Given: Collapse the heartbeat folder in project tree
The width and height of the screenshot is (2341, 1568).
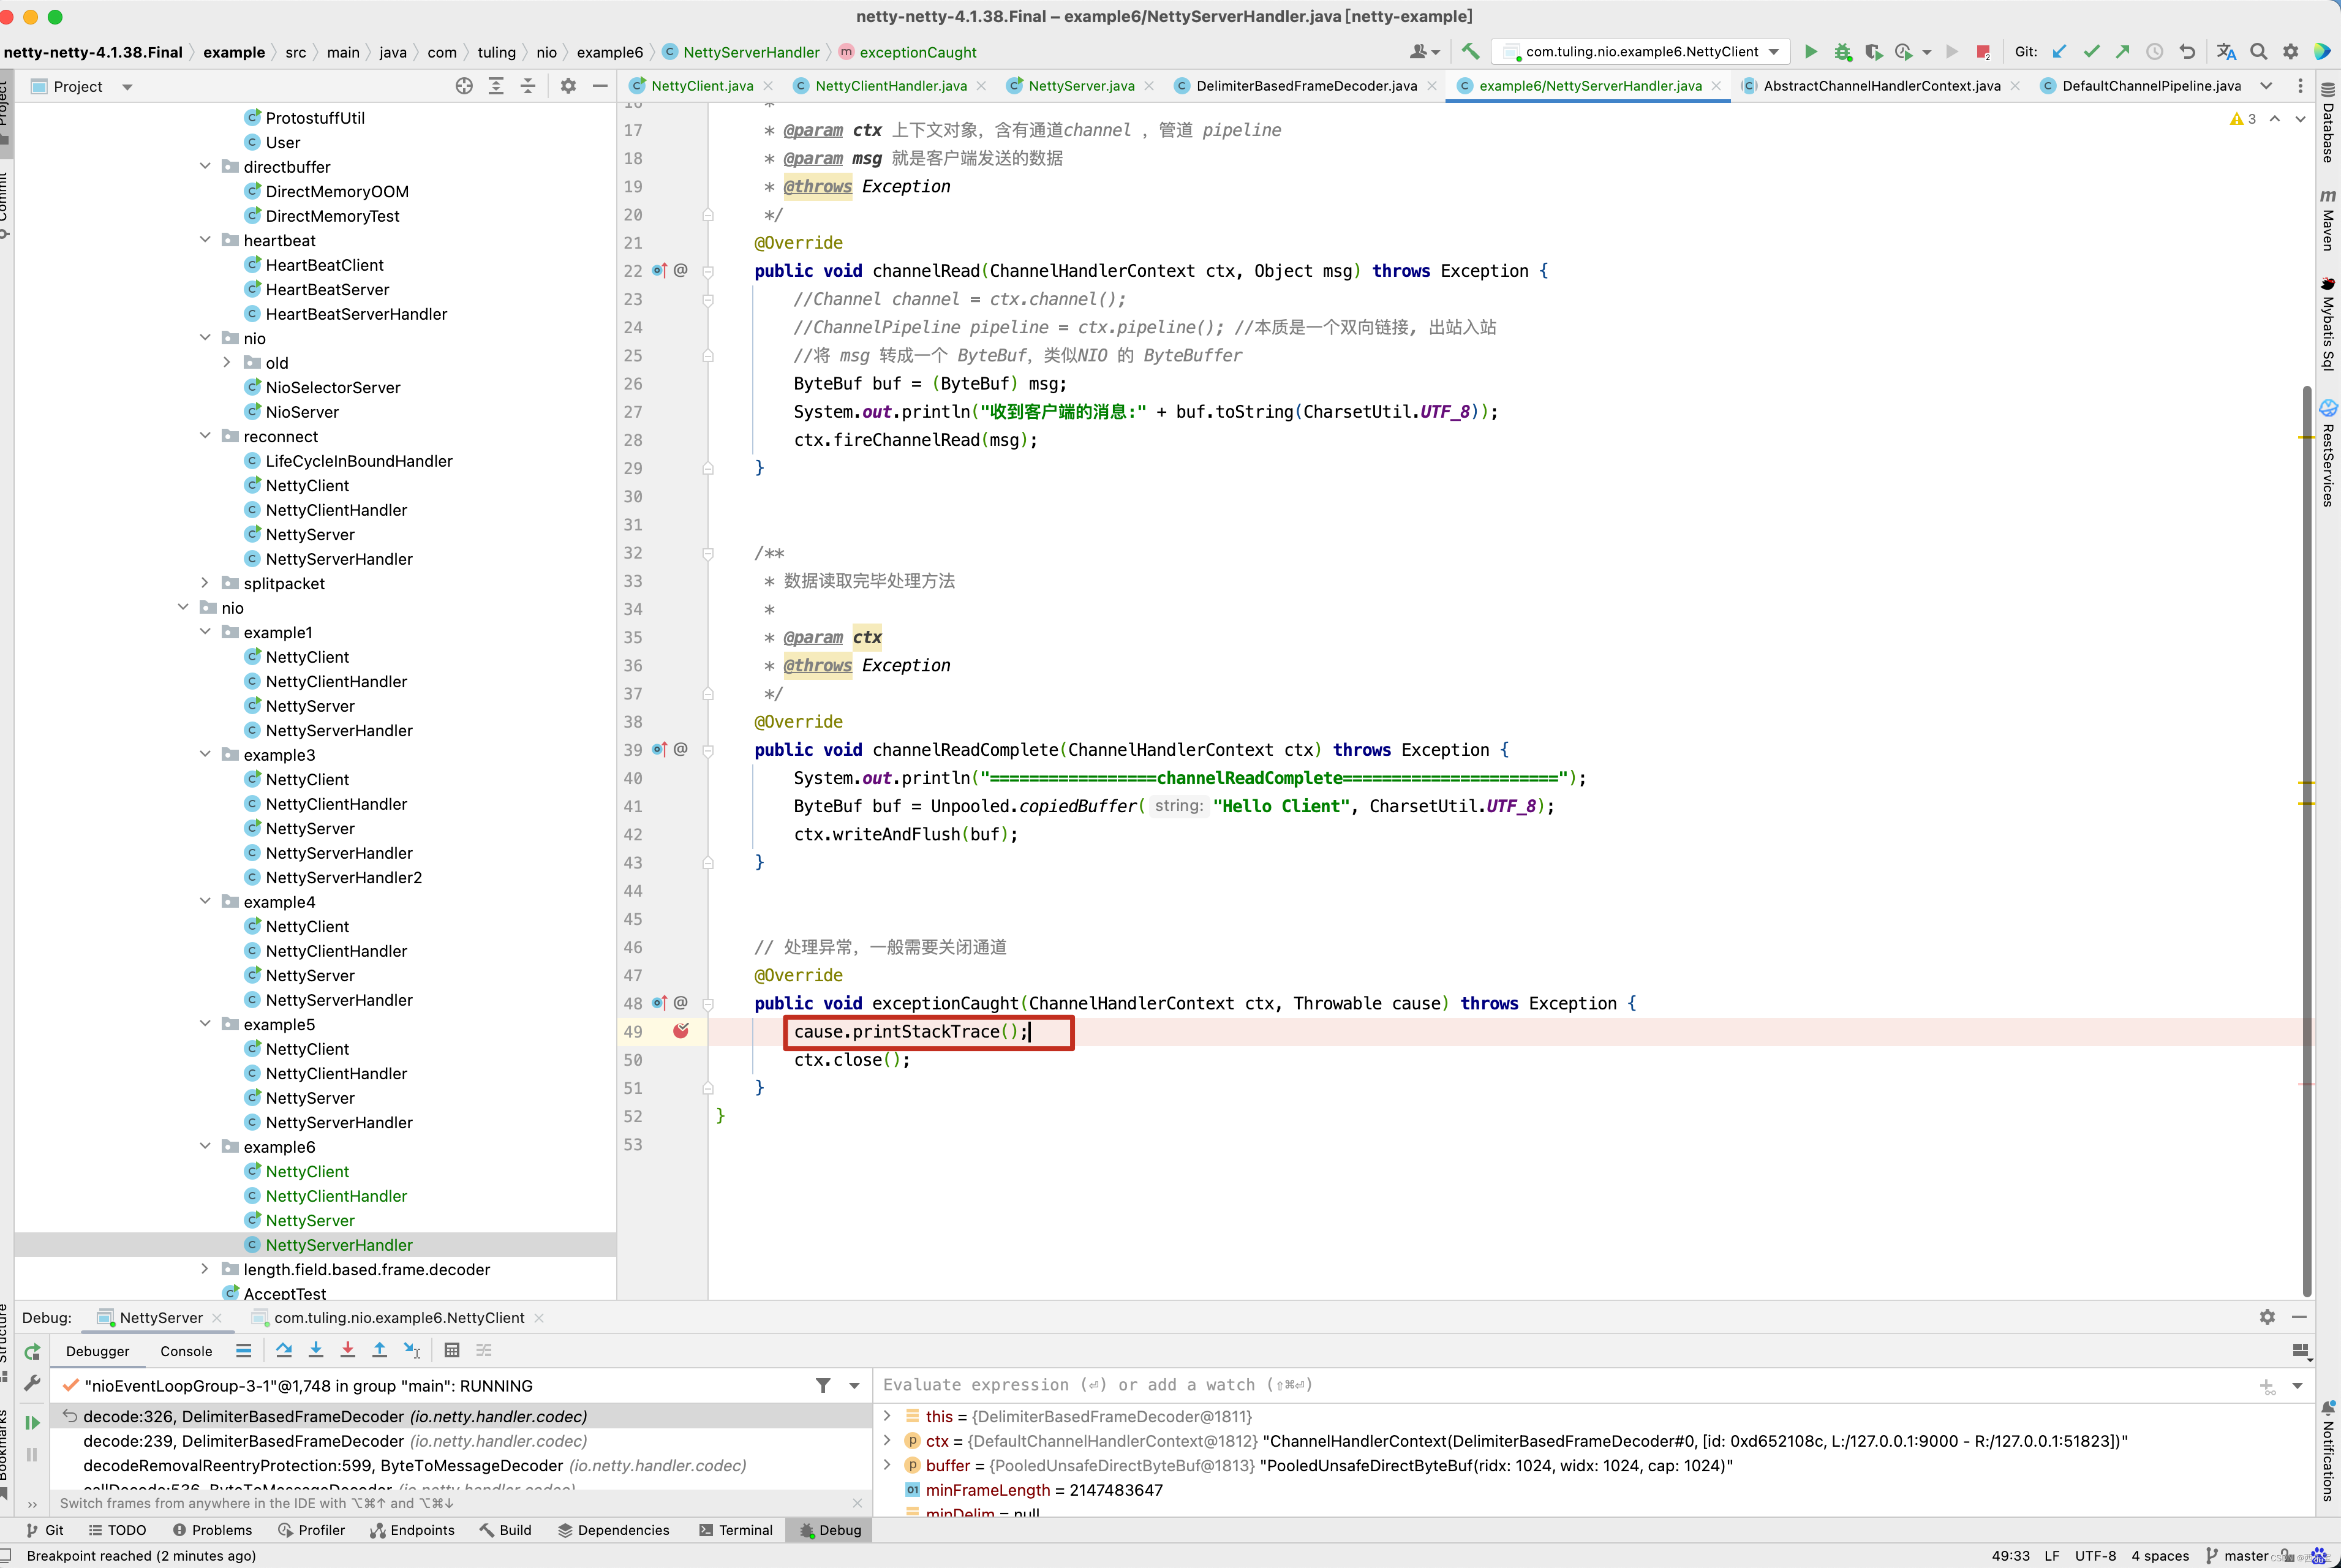Looking at the screenshot, I should pos(205,240).
